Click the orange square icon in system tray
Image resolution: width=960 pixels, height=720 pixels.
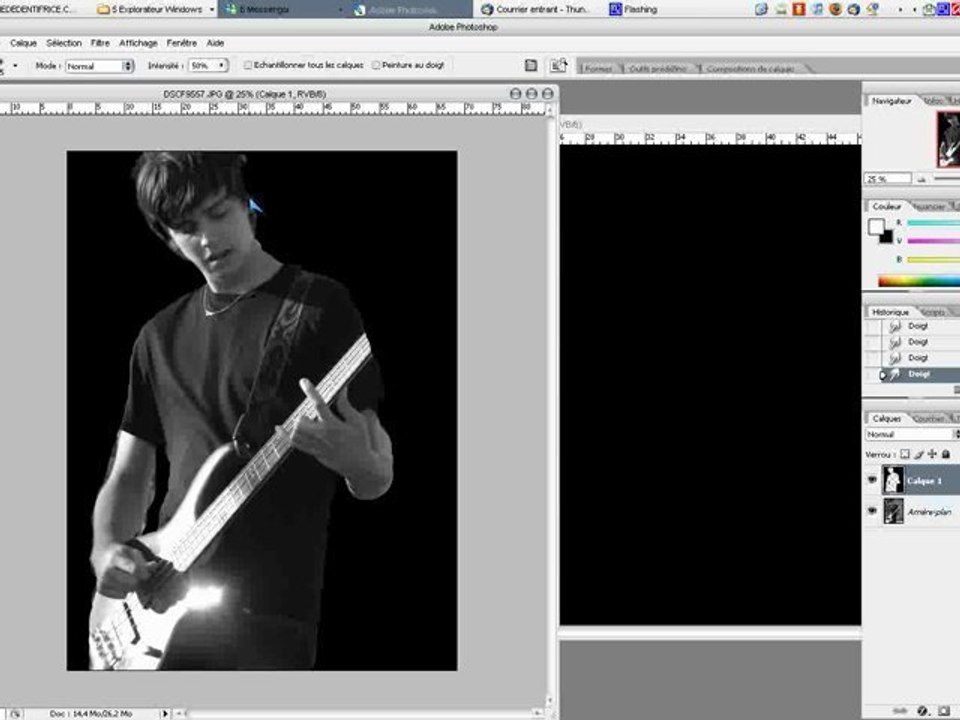[799, 9]
